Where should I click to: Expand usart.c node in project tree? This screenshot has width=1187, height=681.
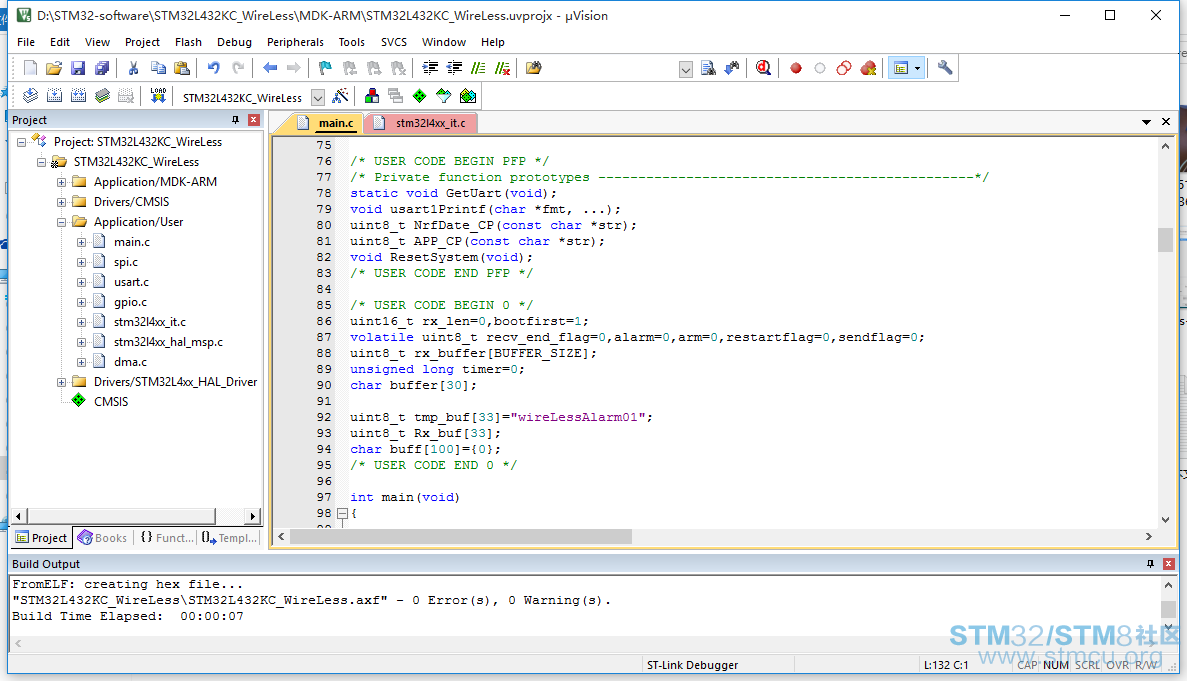click(x=82, y=282)
